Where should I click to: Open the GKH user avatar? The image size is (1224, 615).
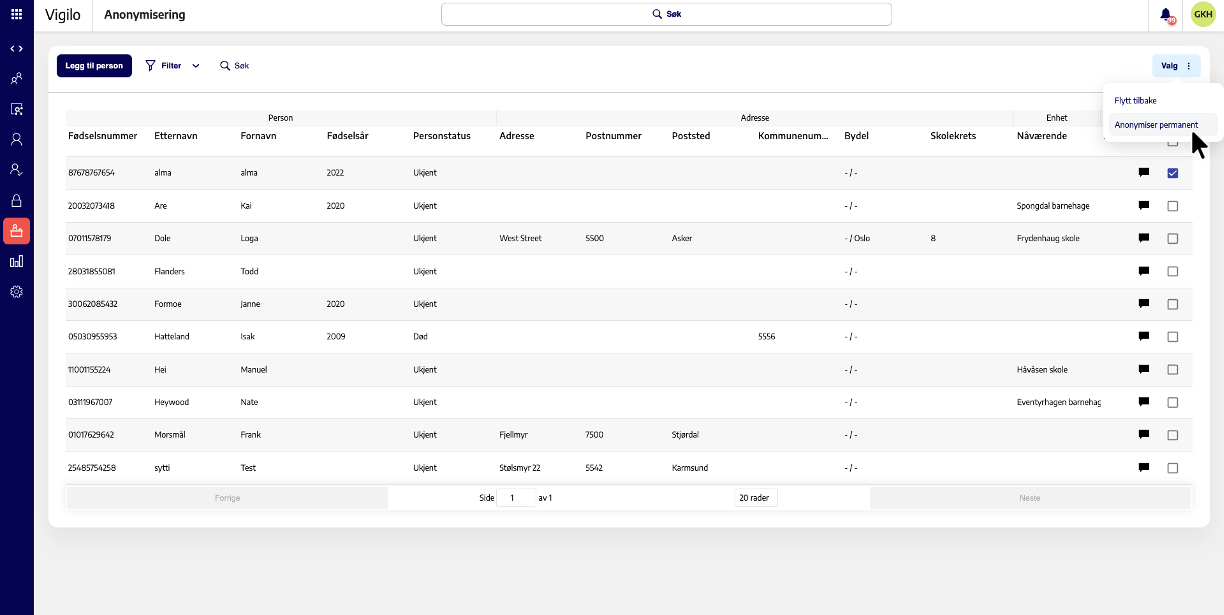[1203, 15]
